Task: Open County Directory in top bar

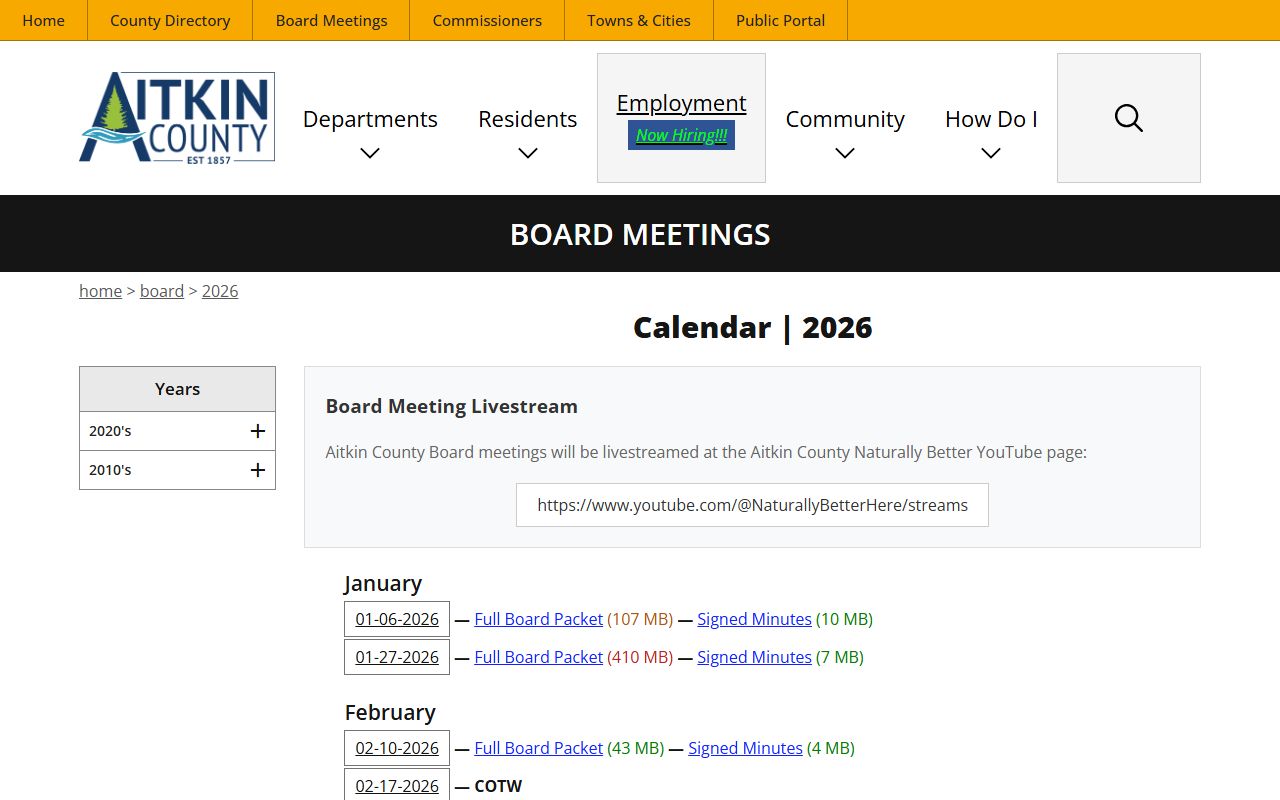Action: (170, 20)
